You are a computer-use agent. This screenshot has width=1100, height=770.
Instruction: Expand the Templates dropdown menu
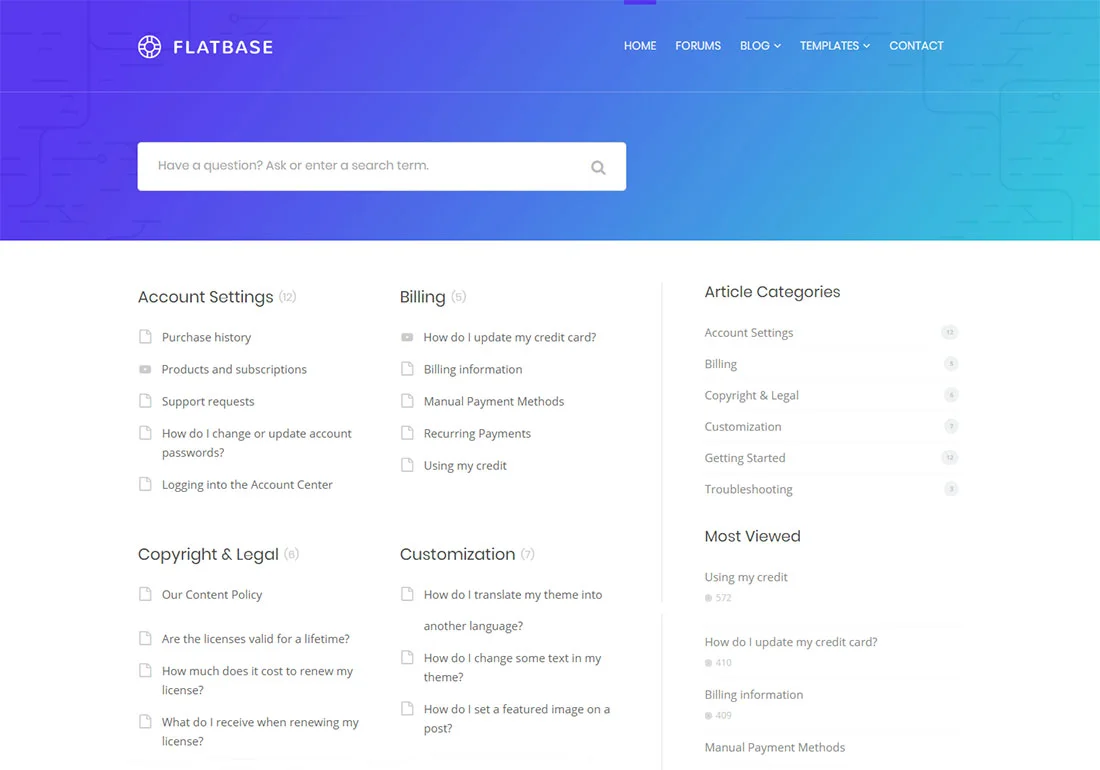[834, 46]
